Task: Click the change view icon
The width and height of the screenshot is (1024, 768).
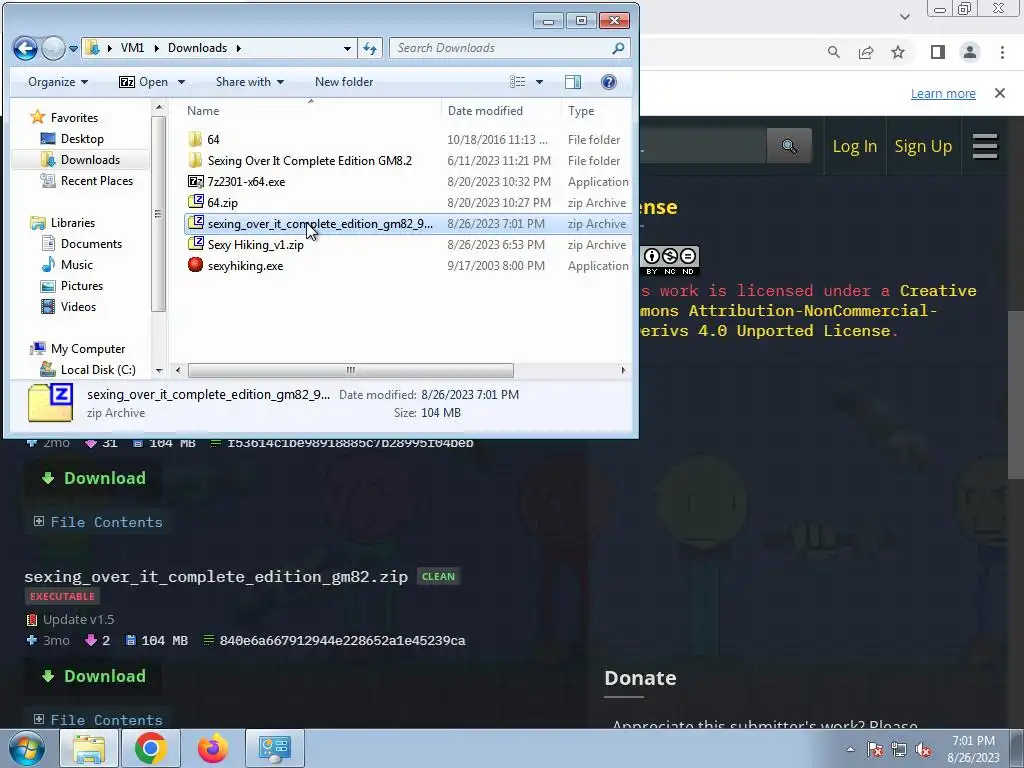Action: 518,82
